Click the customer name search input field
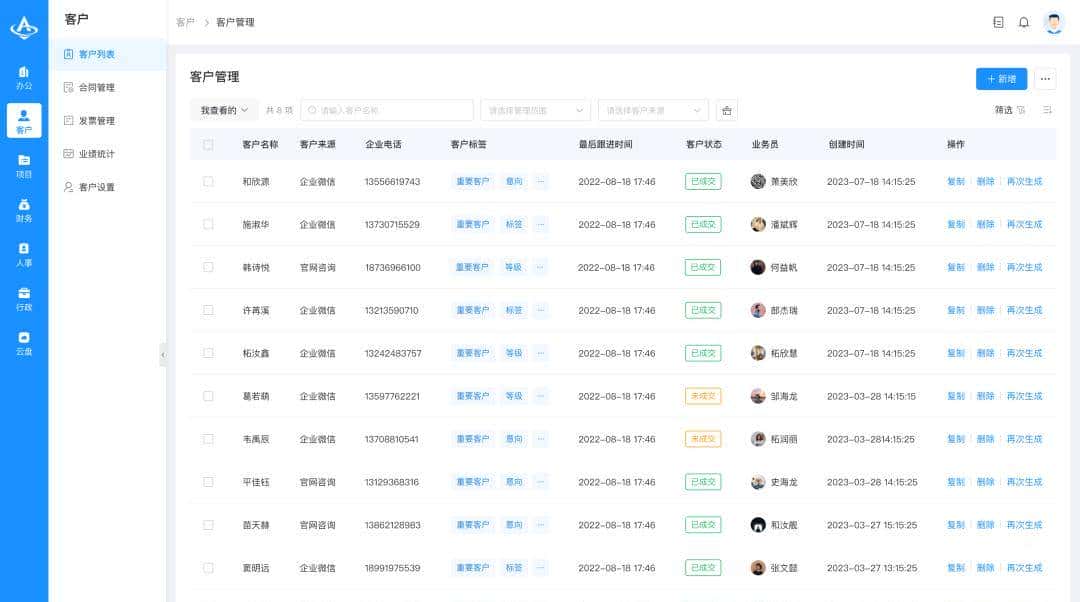The height and width of the screenshot is (602, 1080). click(390, 110)
